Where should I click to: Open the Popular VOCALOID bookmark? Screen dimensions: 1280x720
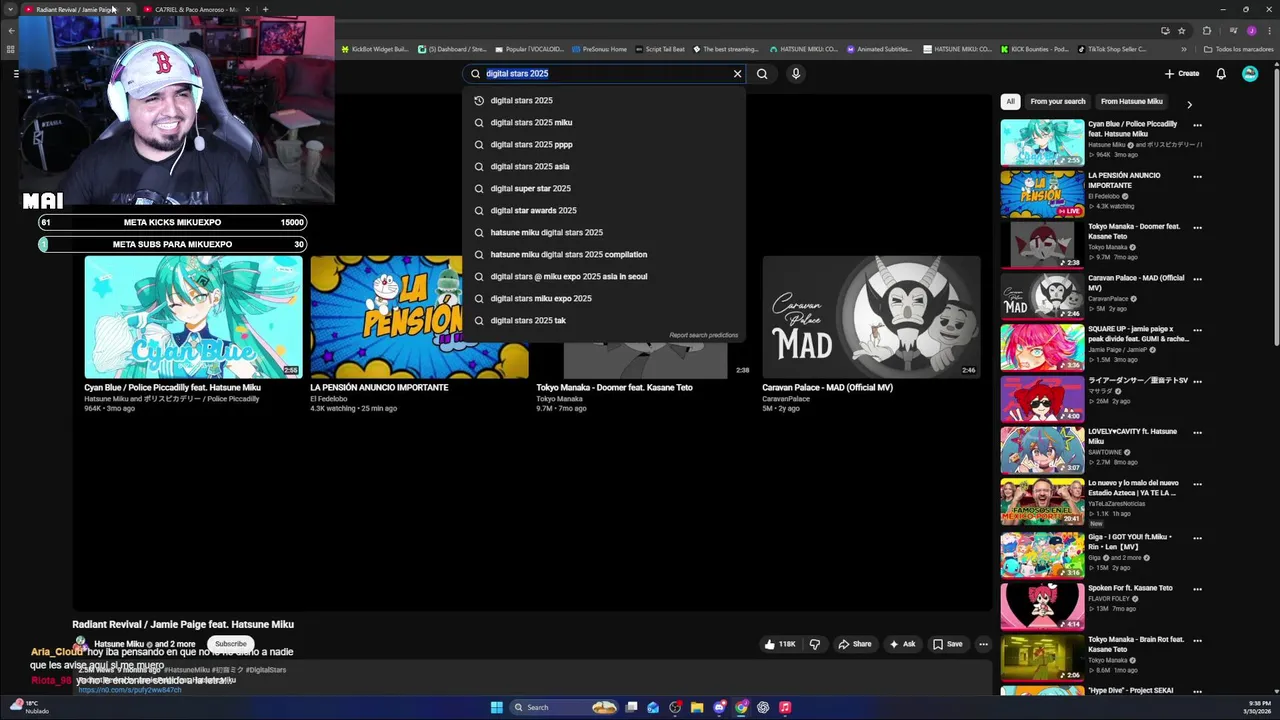[530, 49]
